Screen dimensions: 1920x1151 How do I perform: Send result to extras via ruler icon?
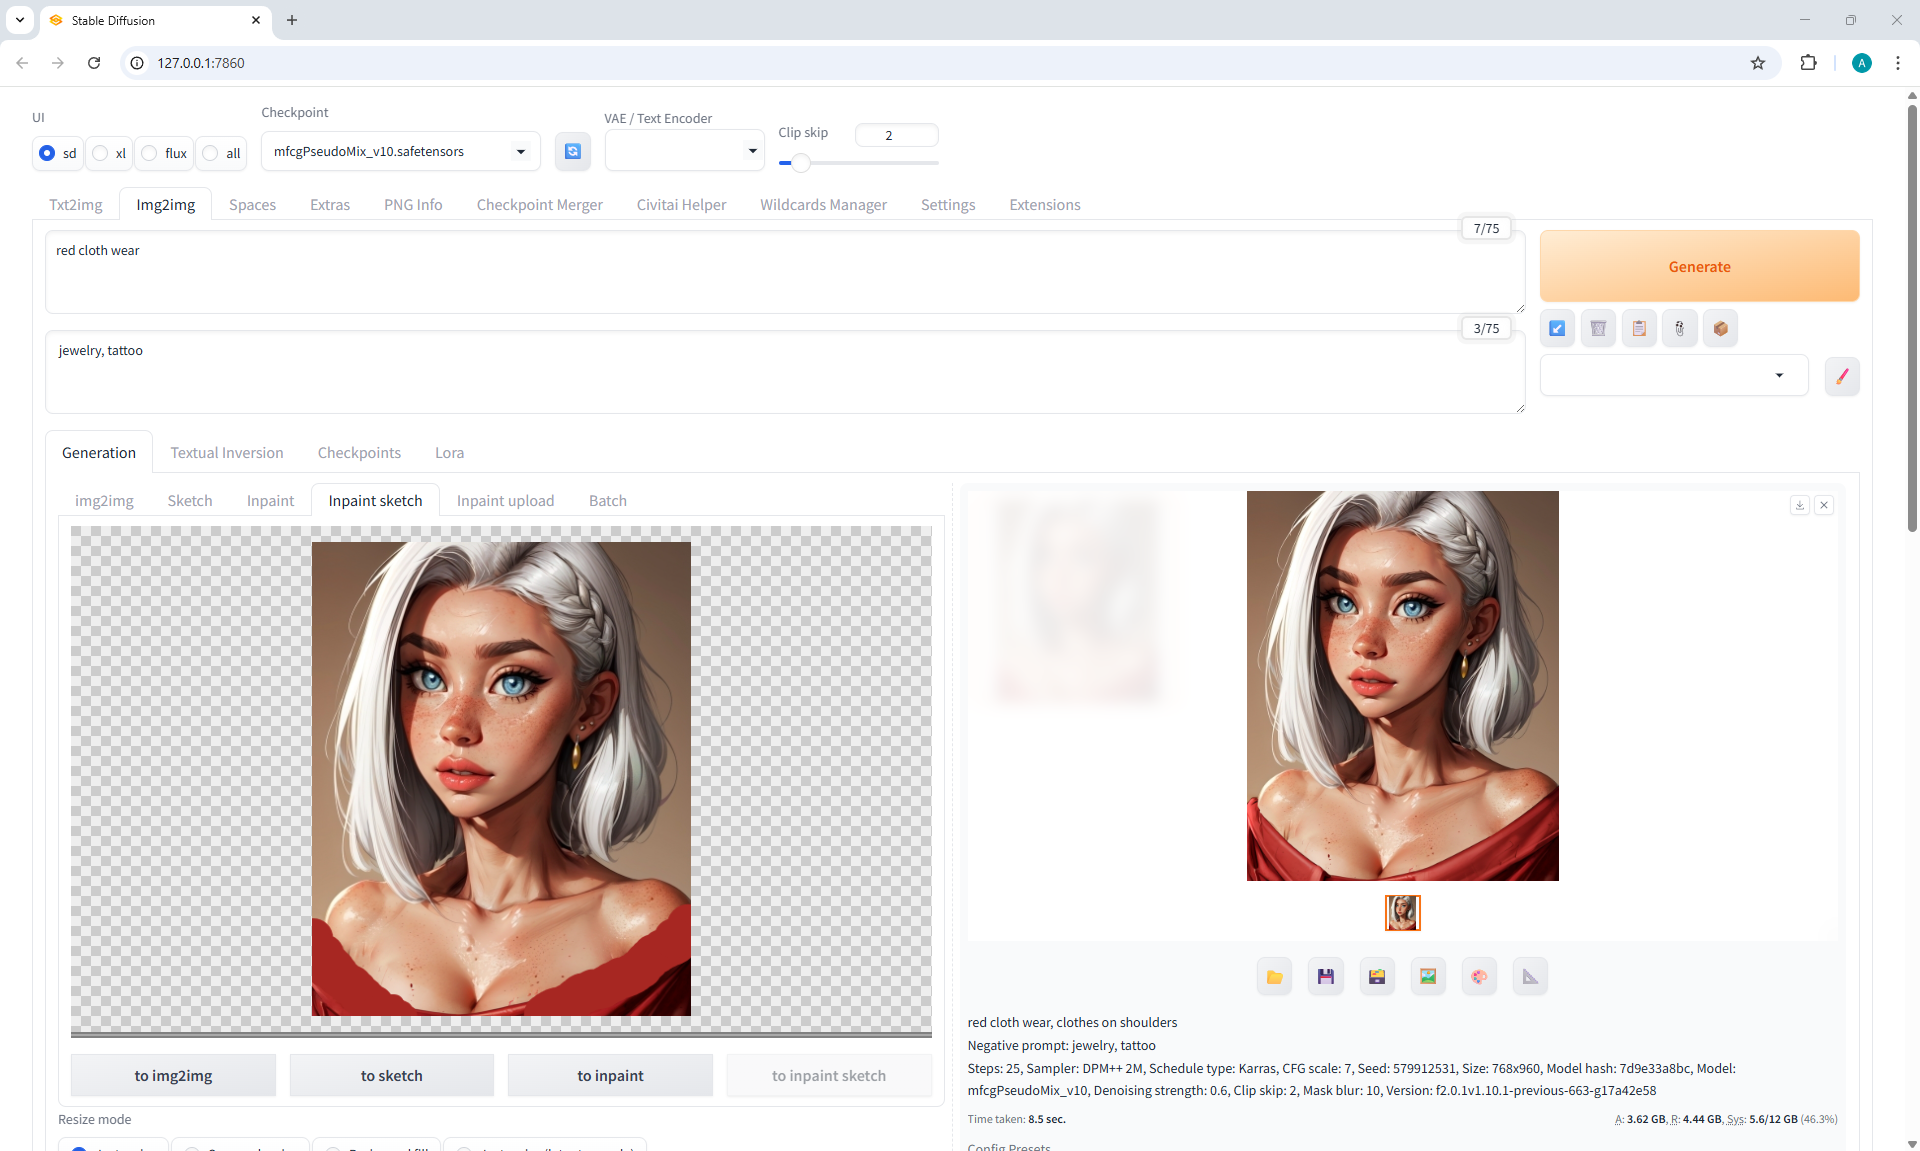[x=1530, y=977]
